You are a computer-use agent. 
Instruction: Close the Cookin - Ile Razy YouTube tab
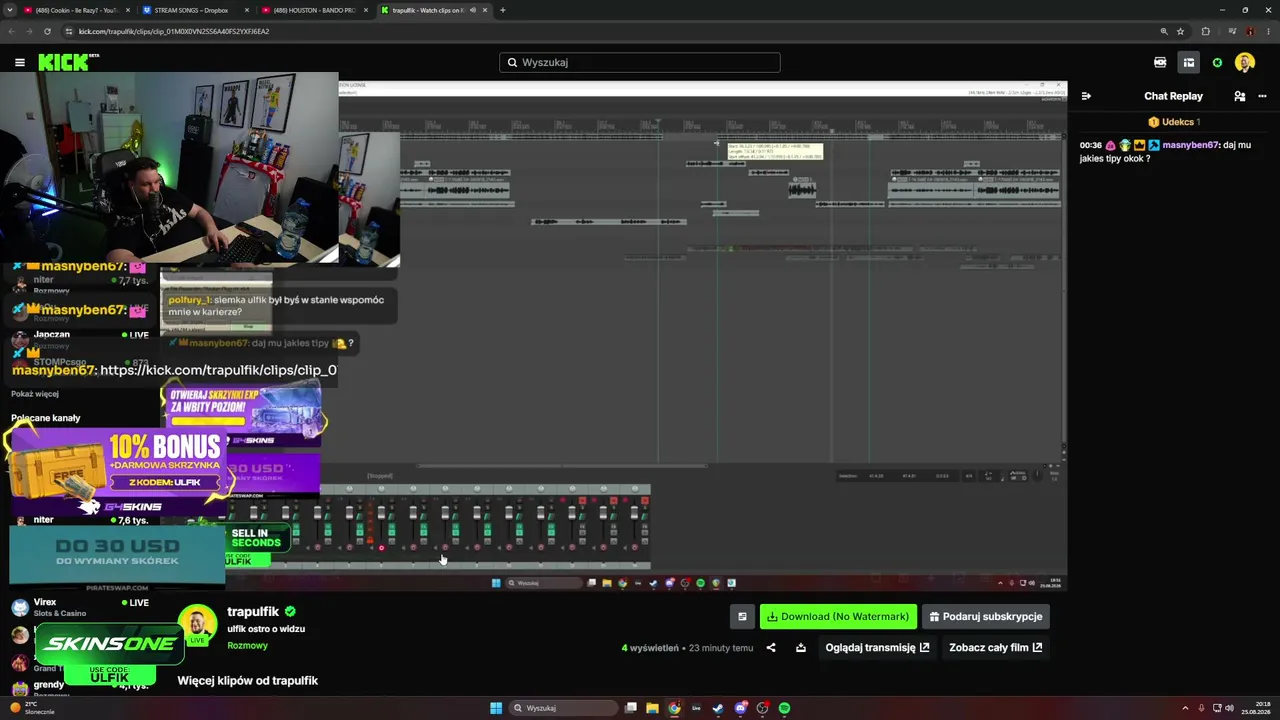click(x=126, y=10)
